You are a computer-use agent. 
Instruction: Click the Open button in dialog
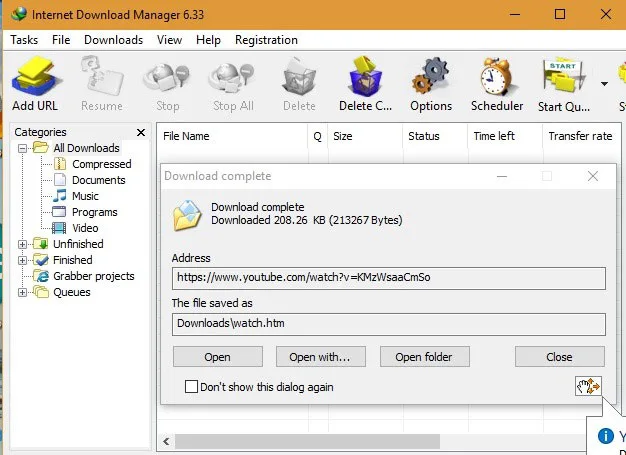click(218, 356)
